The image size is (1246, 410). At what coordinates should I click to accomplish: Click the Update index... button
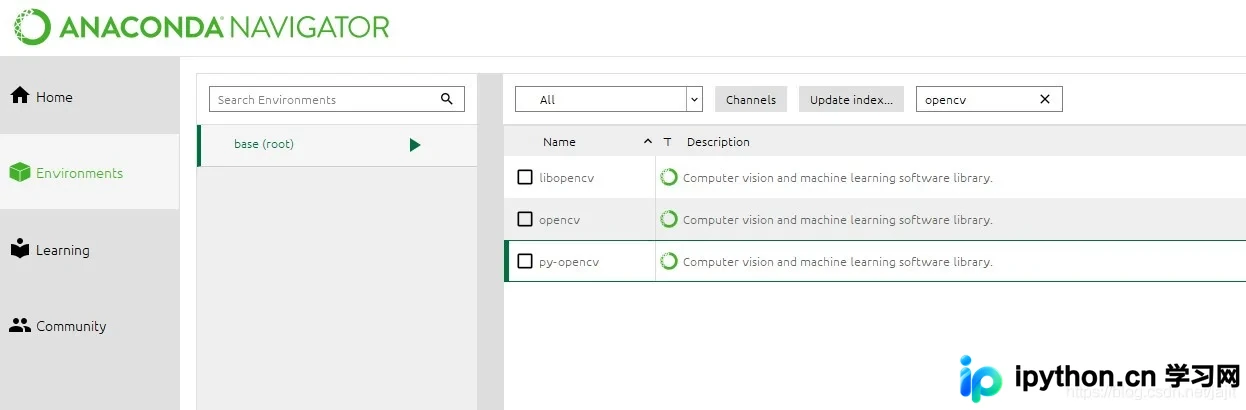pos(851,99)
